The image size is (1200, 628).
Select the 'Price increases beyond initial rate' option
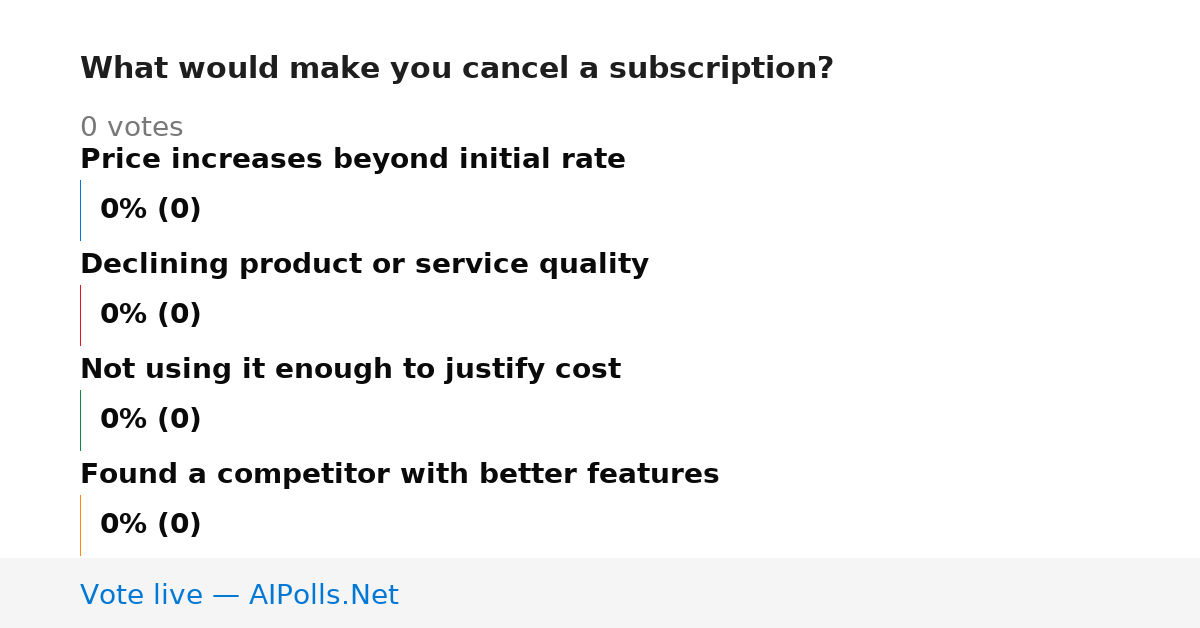pos(353,160)
